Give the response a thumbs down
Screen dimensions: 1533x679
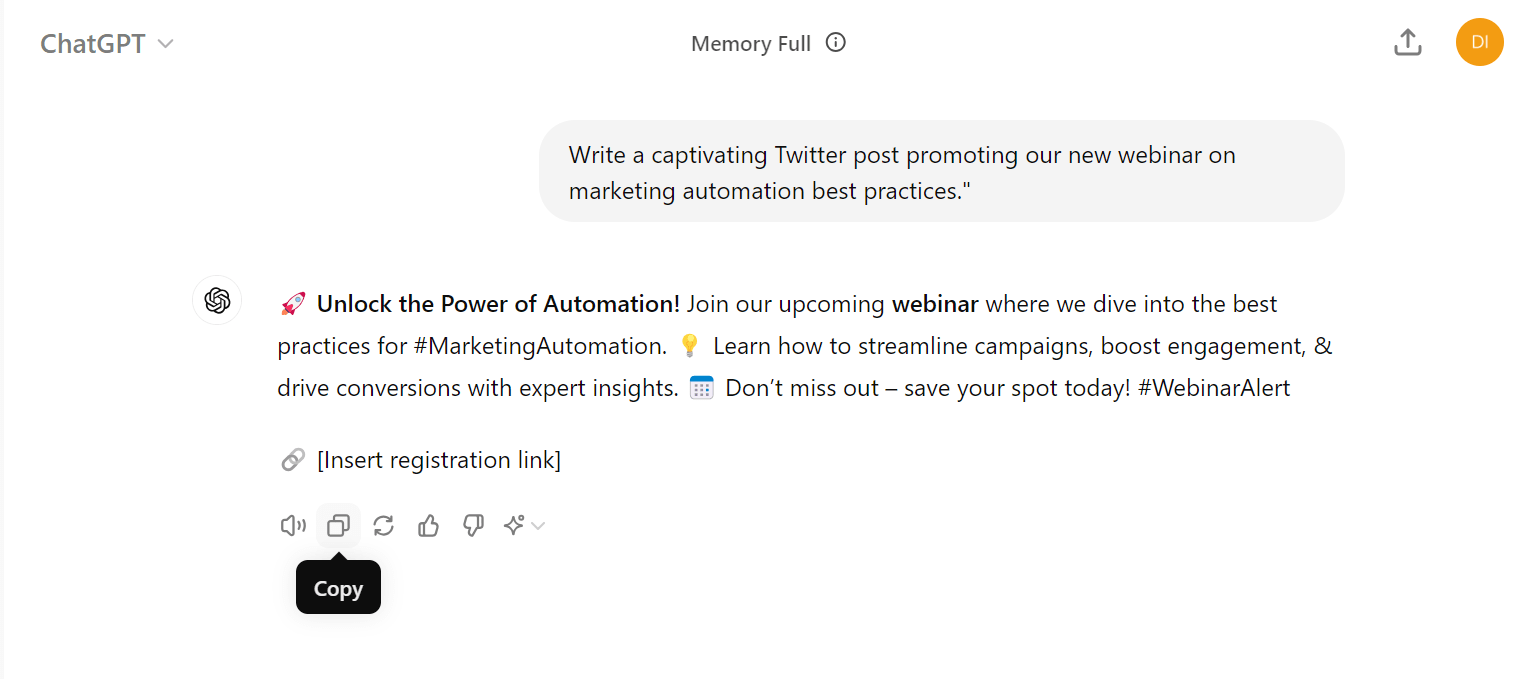coord(473,525)
